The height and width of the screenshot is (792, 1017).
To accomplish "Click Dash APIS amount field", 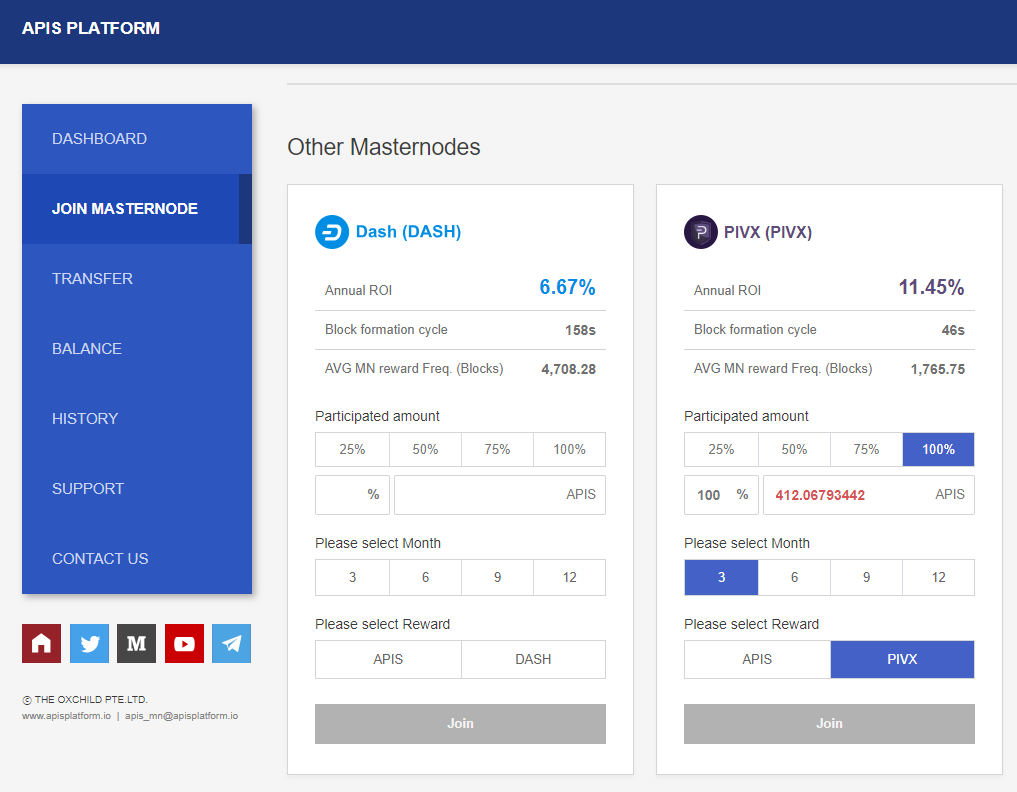I will (500, 495).
